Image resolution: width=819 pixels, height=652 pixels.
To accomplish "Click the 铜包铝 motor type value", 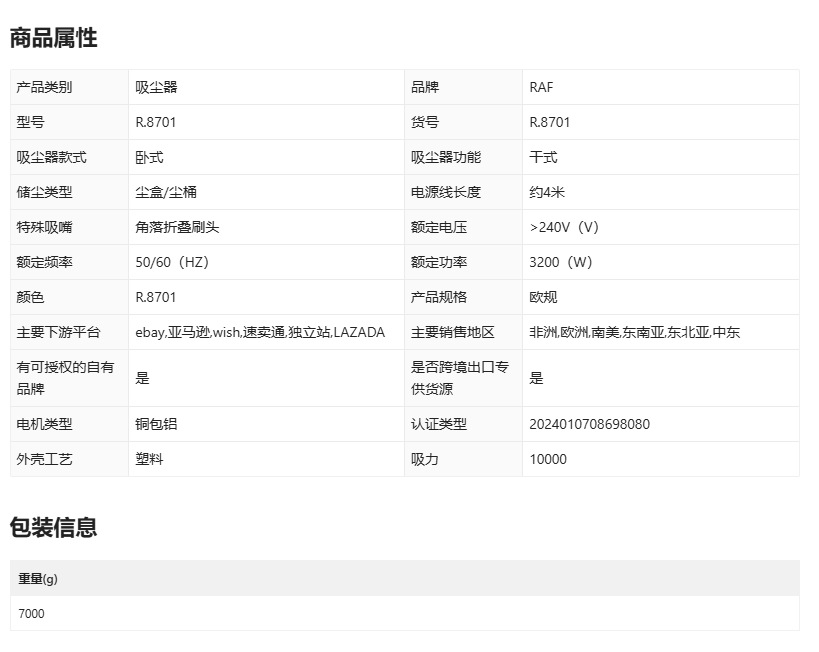I will pos(156,424).
